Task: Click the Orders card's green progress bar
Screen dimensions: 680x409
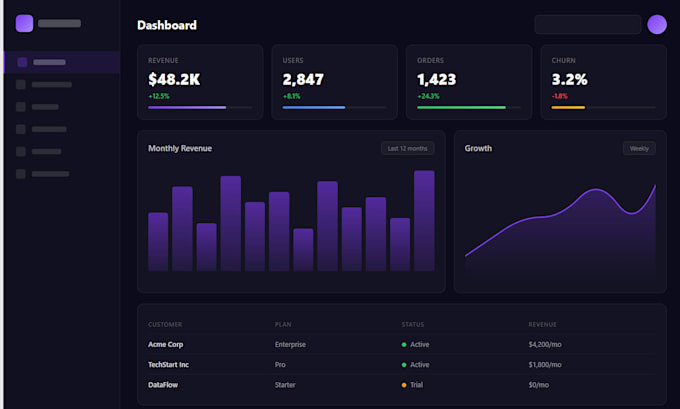Action: tap(461, 107)
